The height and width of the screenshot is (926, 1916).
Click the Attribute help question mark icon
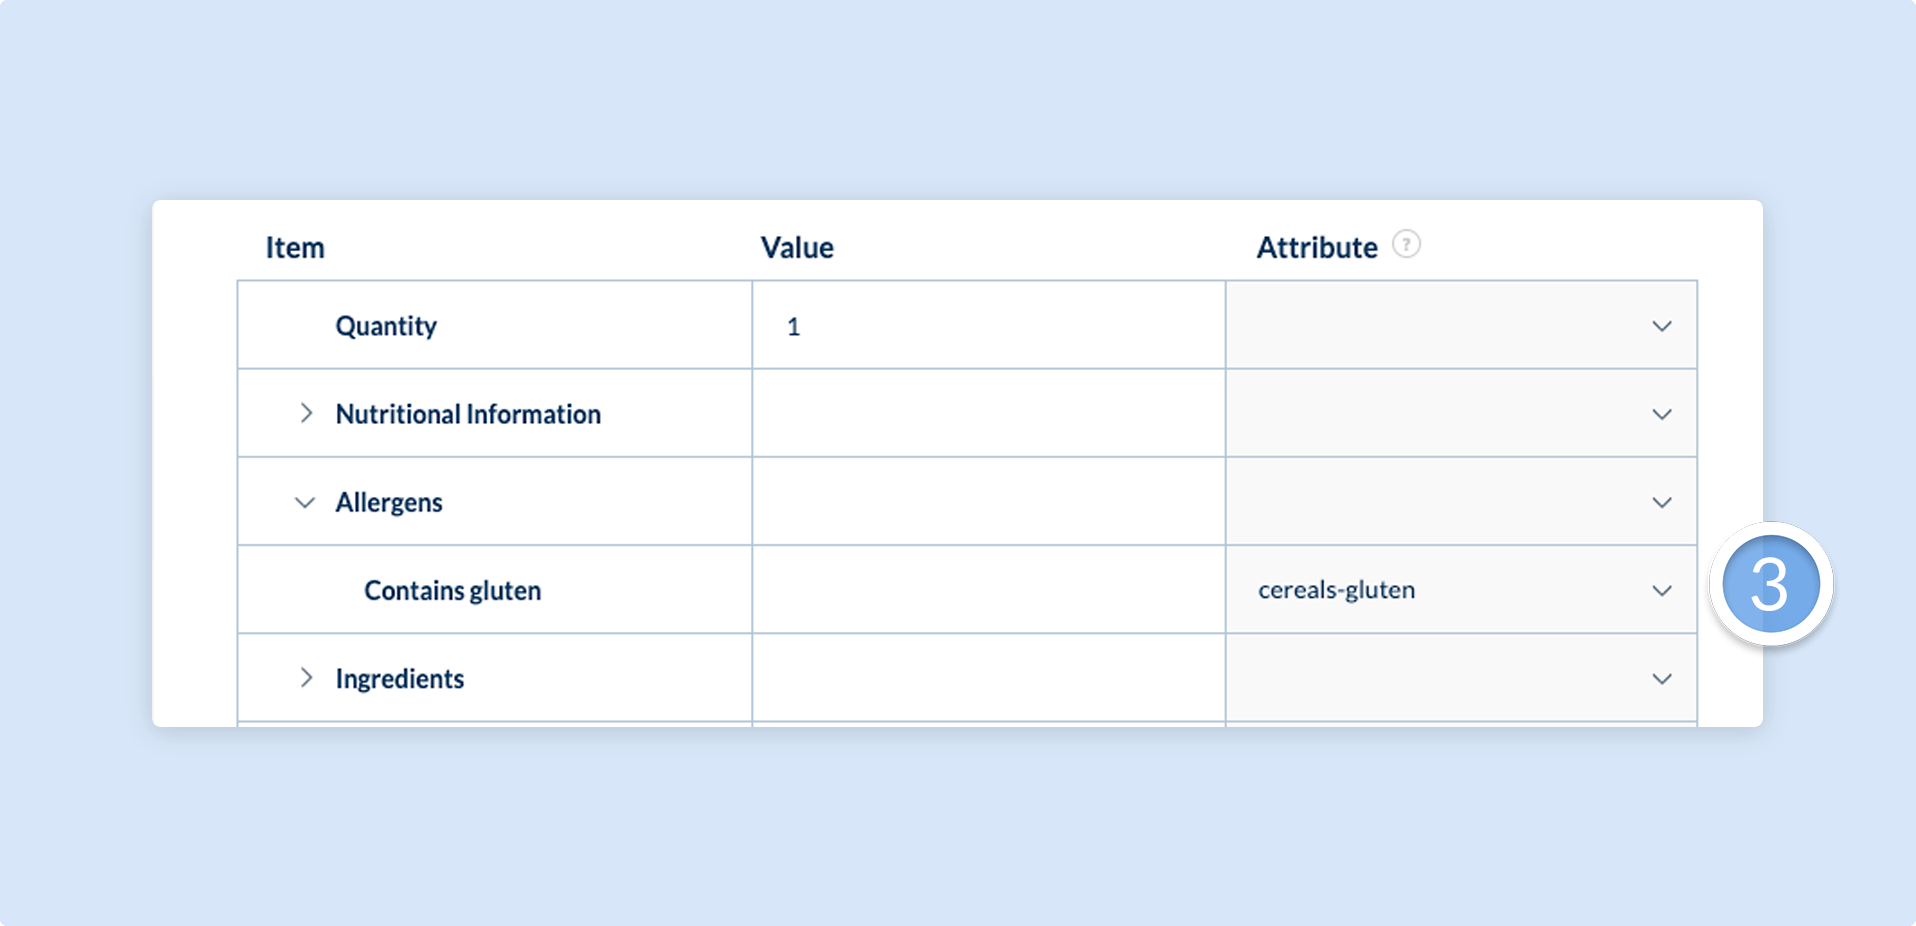1406,244
